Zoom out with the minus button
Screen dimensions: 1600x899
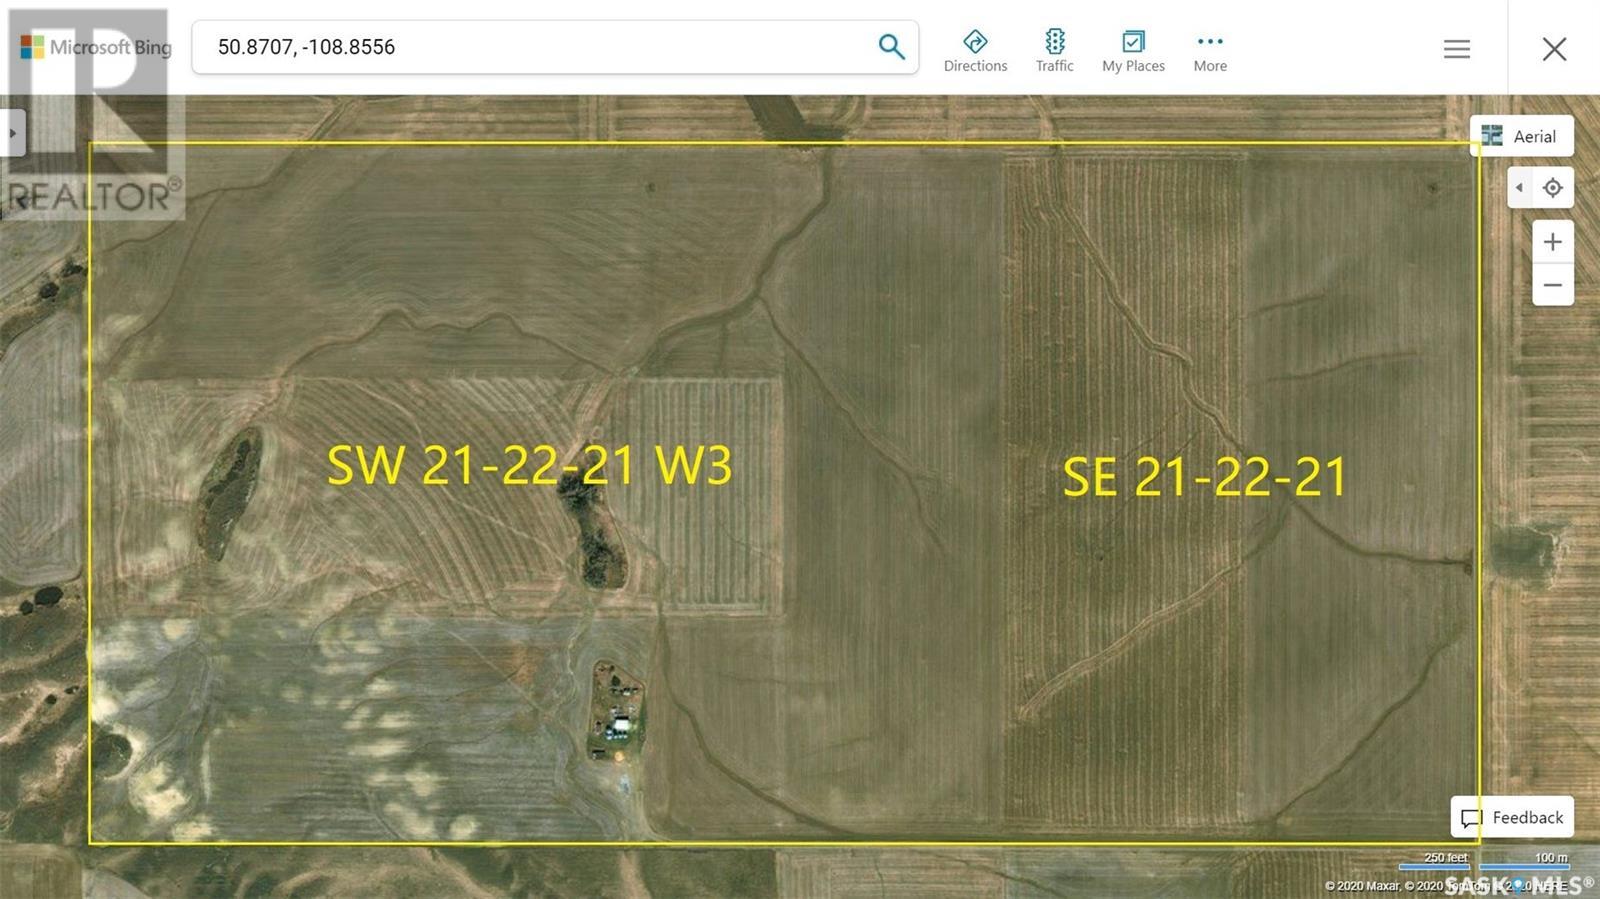(1552, 285)
